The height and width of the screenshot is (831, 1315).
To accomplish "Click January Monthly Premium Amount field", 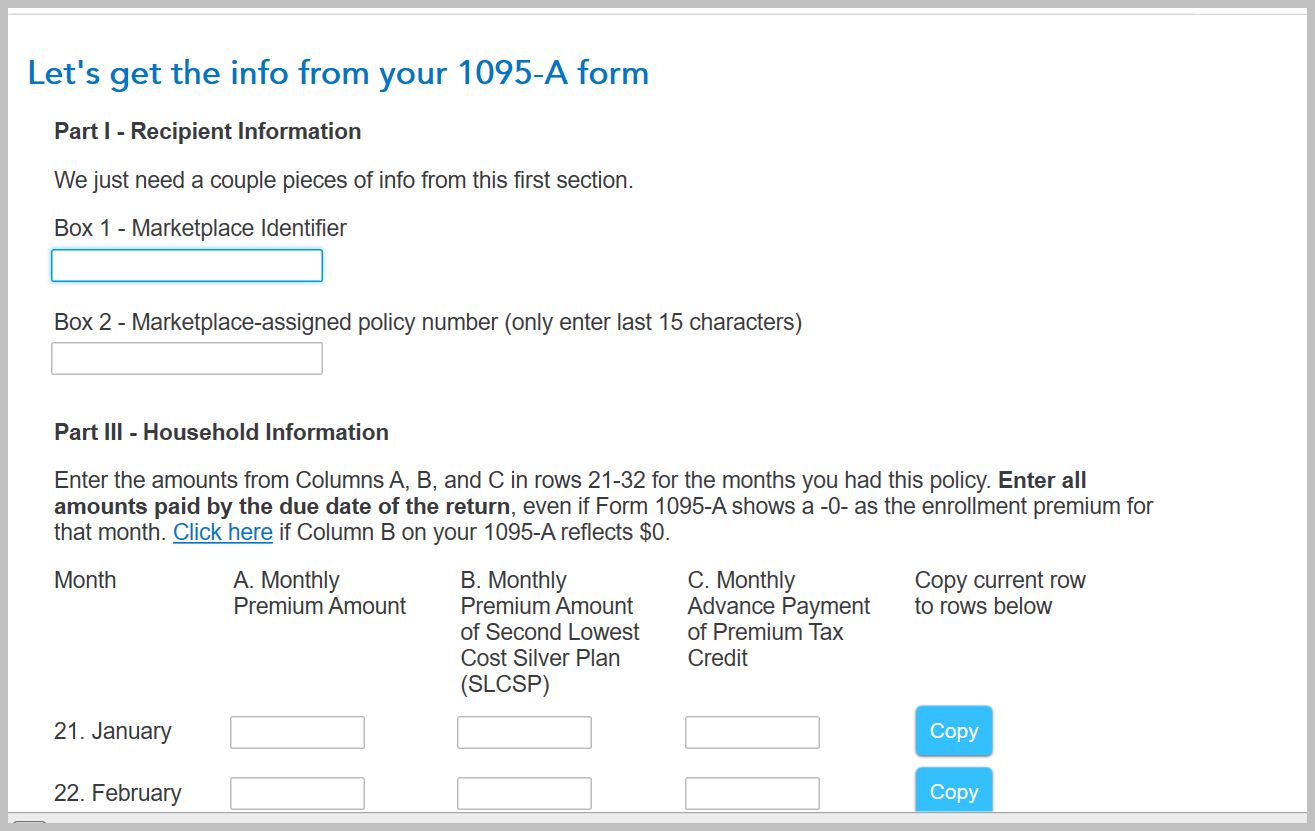I will point(297,732).
